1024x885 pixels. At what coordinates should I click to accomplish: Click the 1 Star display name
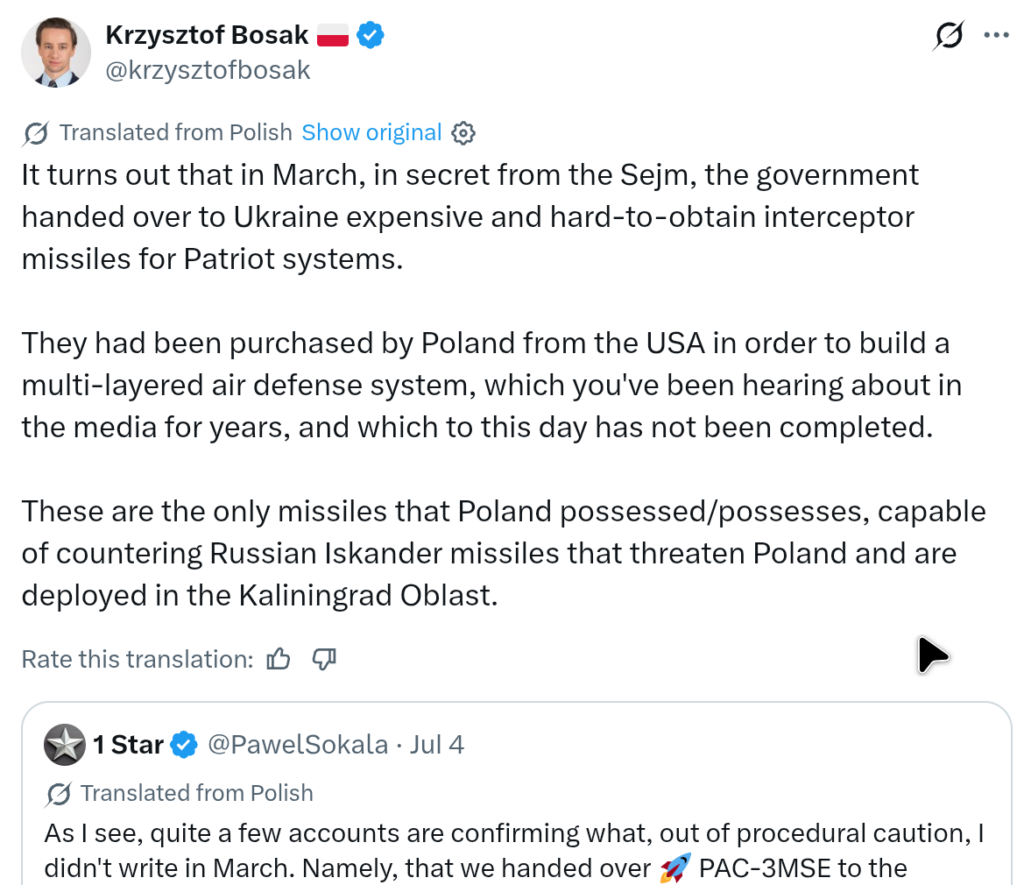tap(128, 745)
